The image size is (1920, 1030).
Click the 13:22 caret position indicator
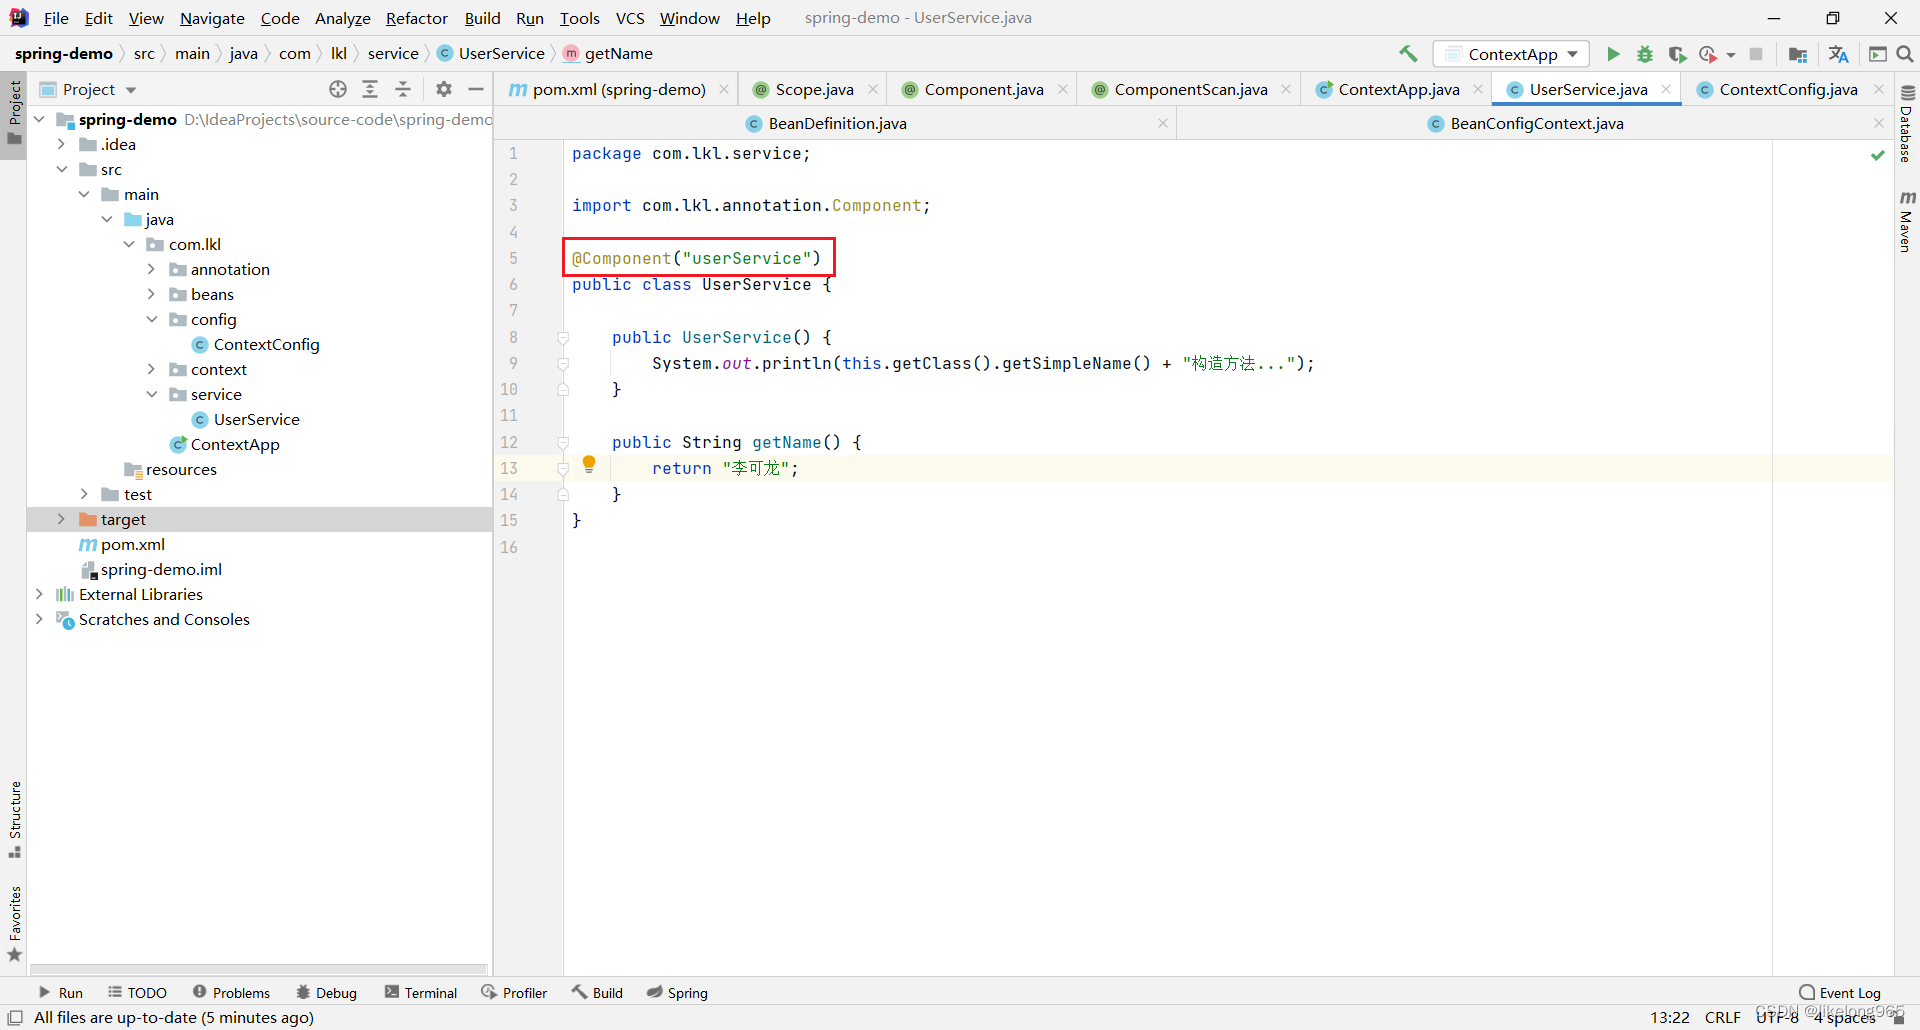click(x=1669, y=1017)
